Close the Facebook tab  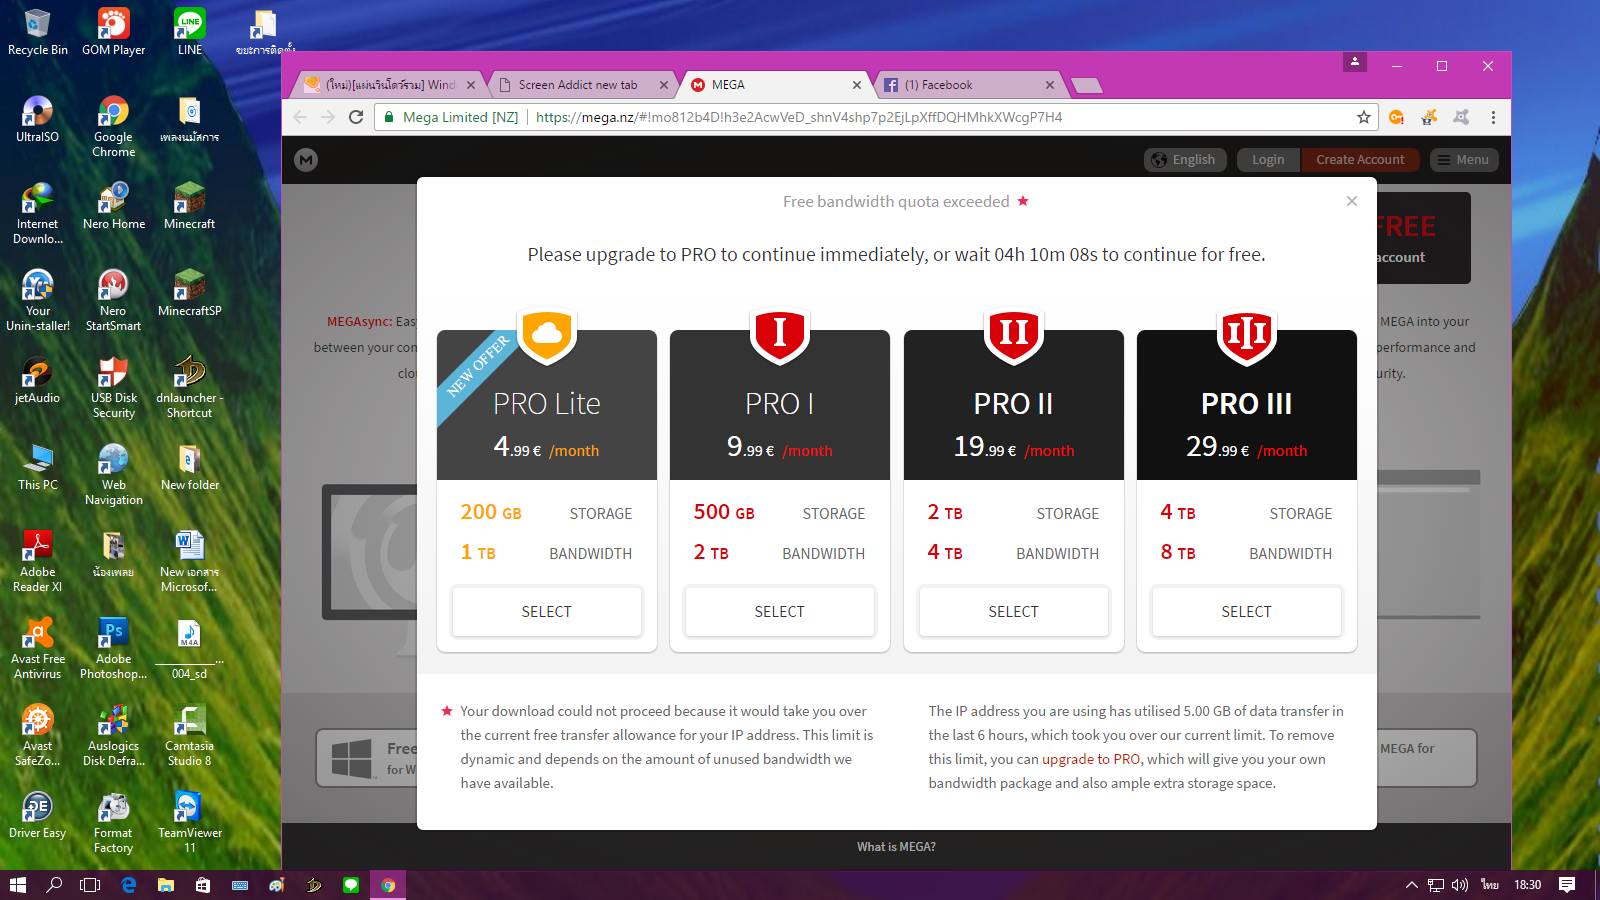[x=1049, y=85]
